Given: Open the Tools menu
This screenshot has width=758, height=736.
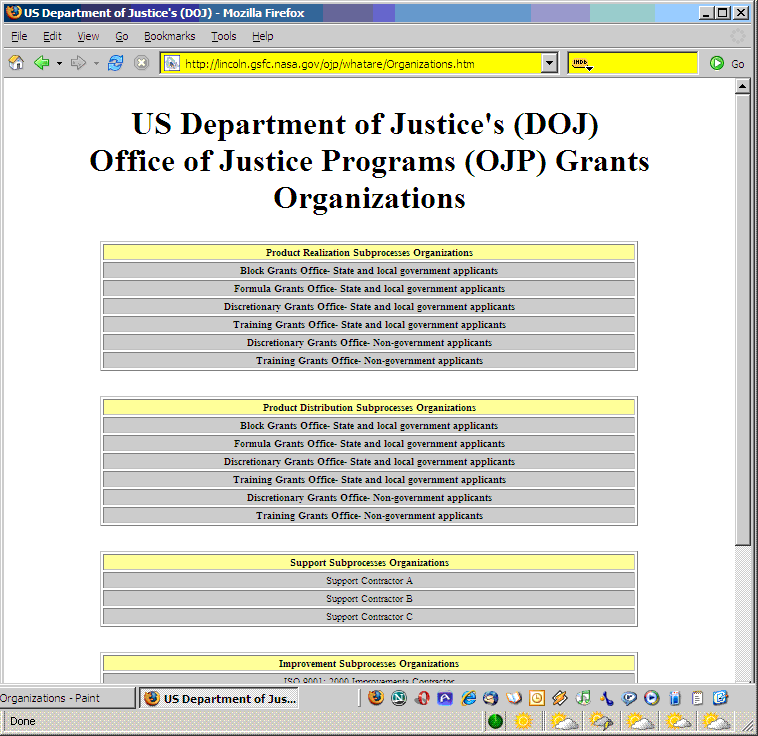Looking at the screenshot, I should [224, 36].
